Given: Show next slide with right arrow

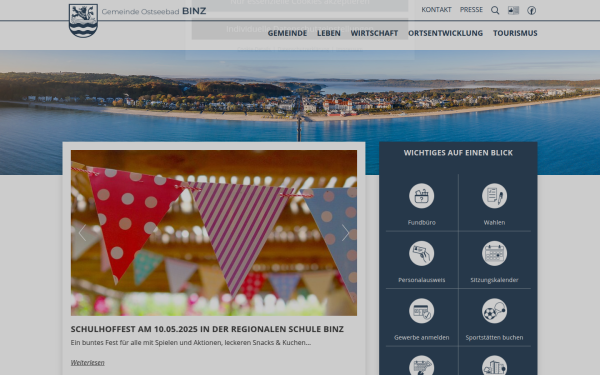Looking at the screenshot, I should 345,233.
